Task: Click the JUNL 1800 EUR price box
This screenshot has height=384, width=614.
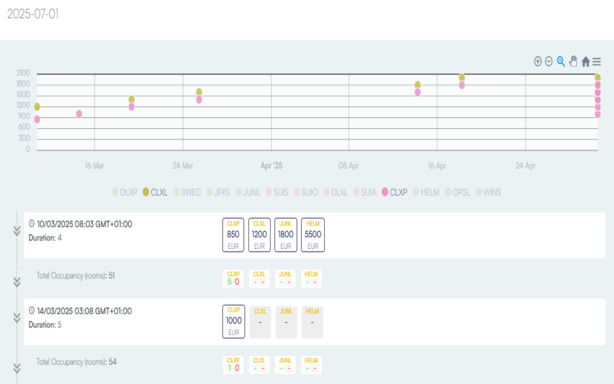Action: 285,235
